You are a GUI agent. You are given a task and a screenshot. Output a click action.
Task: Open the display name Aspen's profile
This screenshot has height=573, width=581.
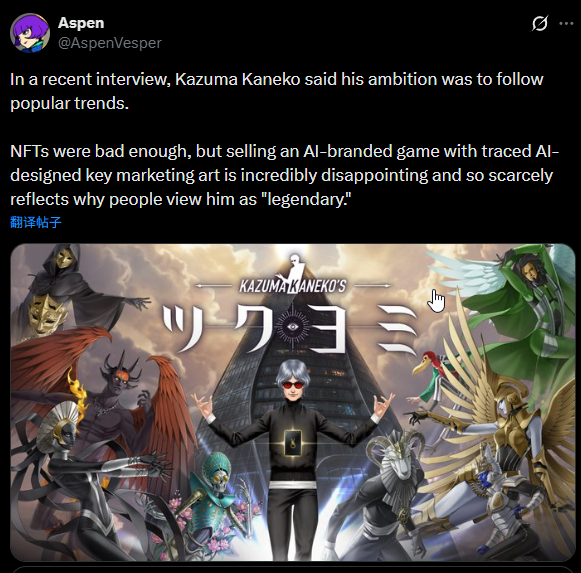point(81,23)
